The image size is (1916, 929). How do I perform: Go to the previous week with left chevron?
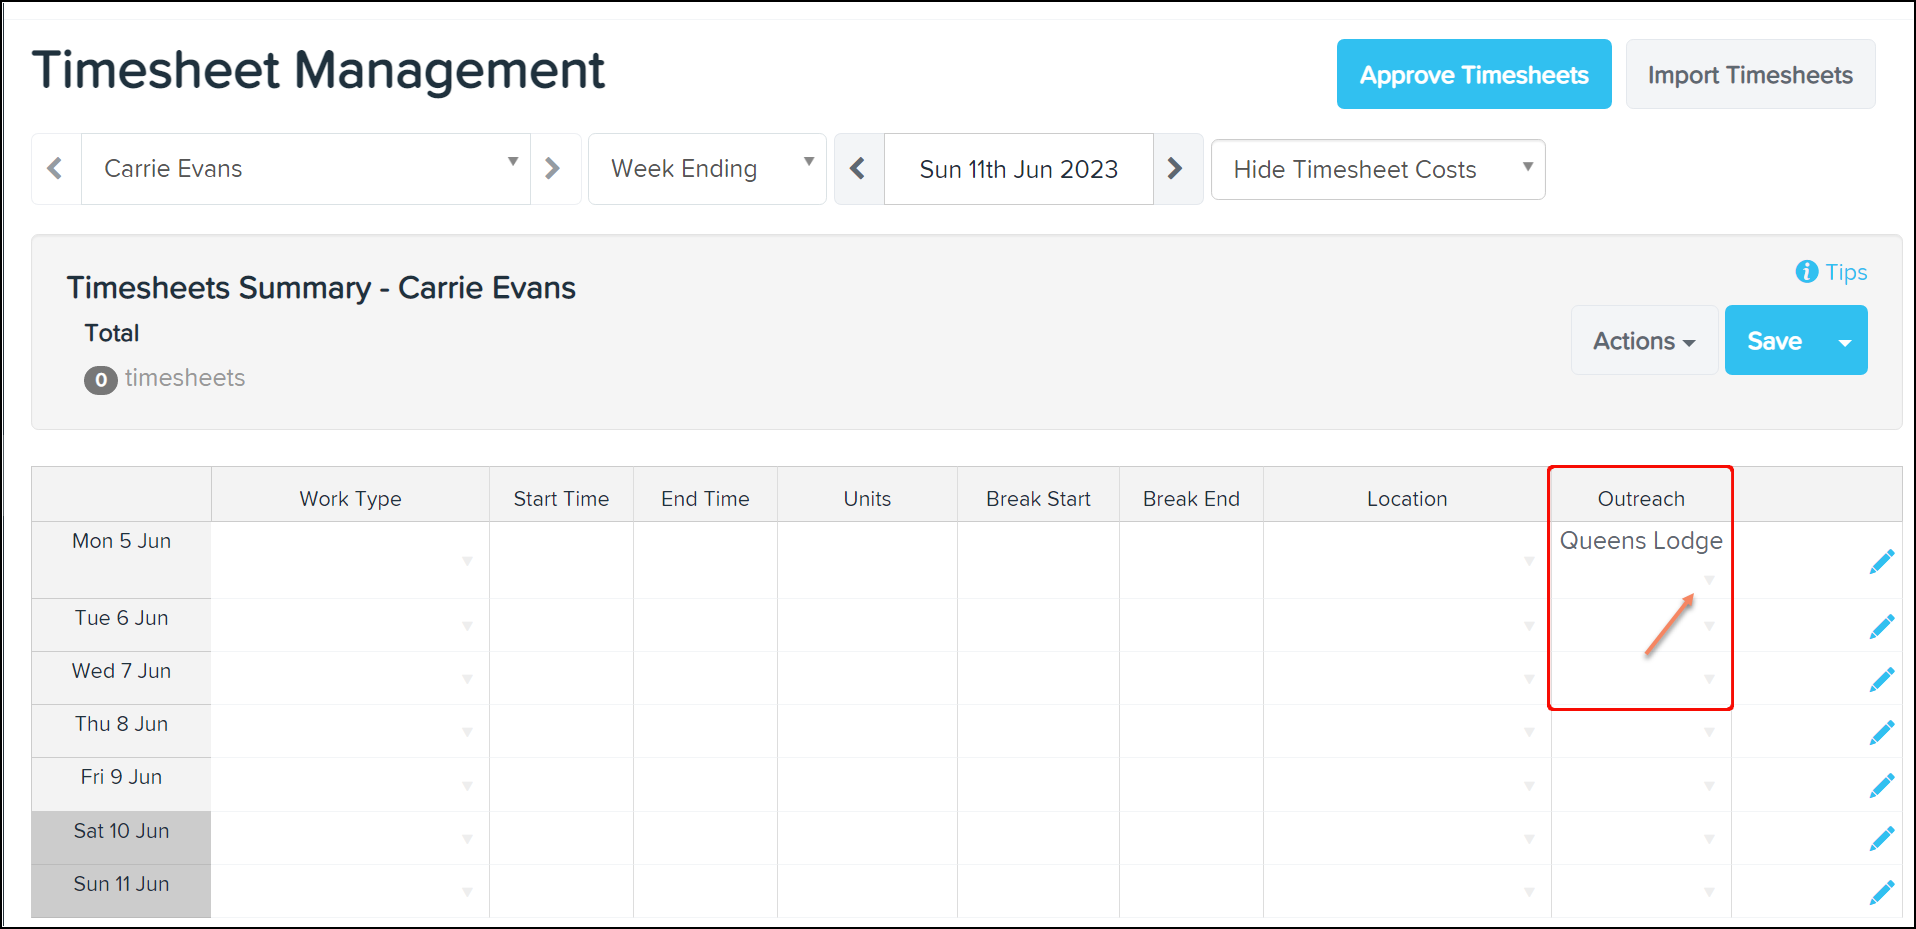tap(859, 169)
